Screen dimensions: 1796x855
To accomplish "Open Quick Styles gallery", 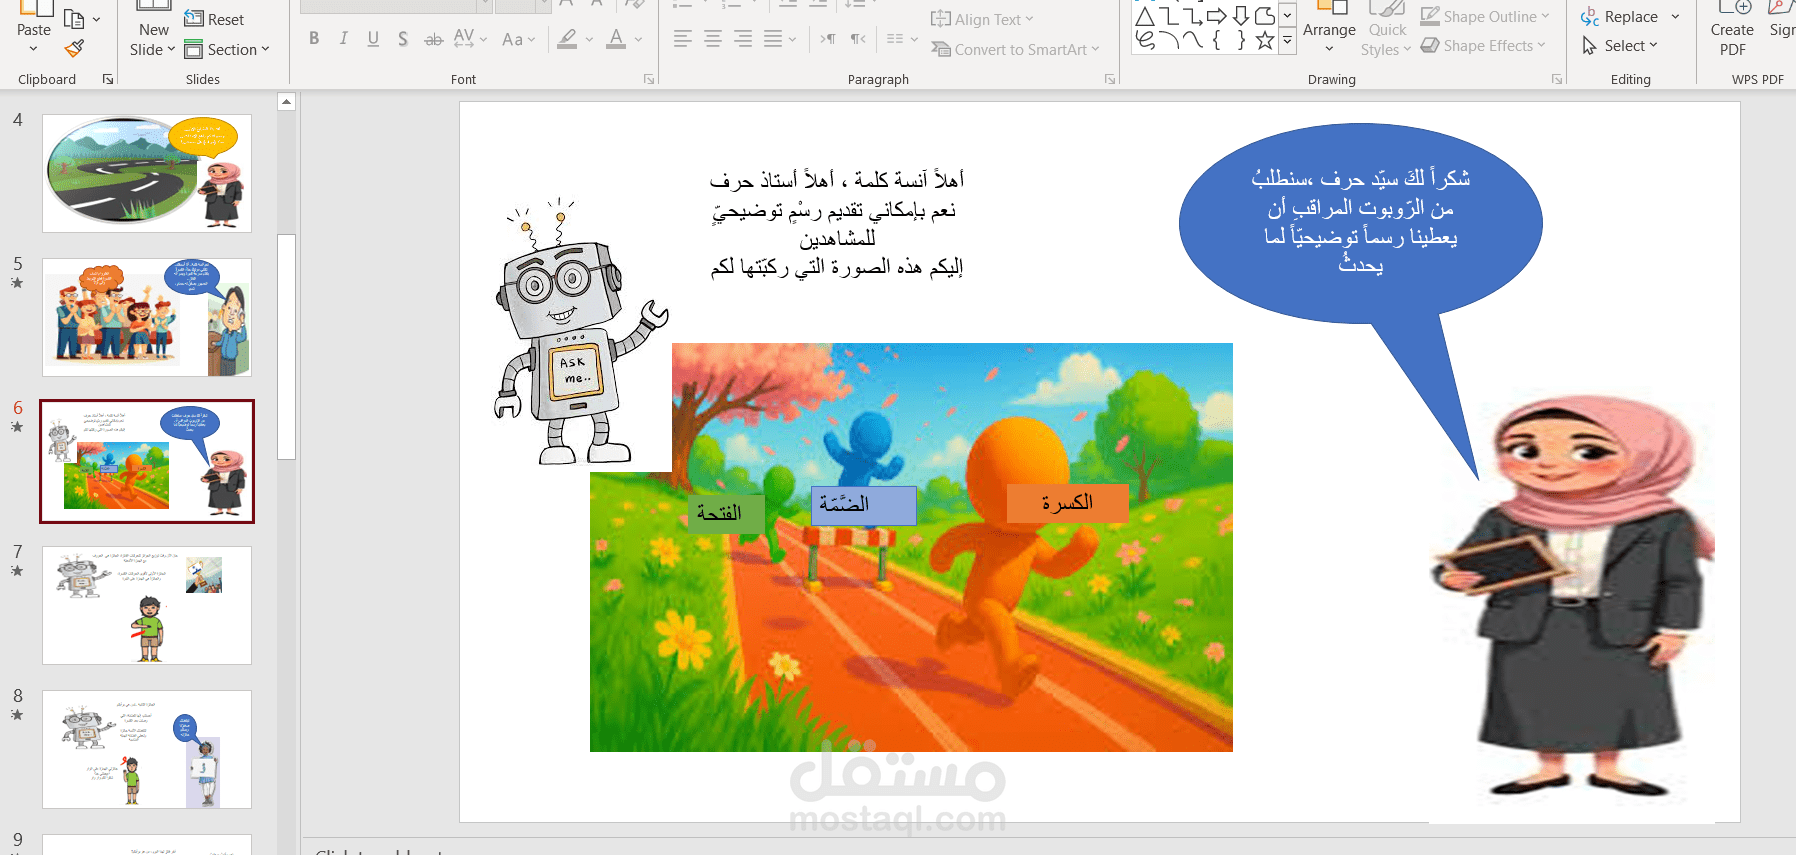I will click(x=1386, y=30).
